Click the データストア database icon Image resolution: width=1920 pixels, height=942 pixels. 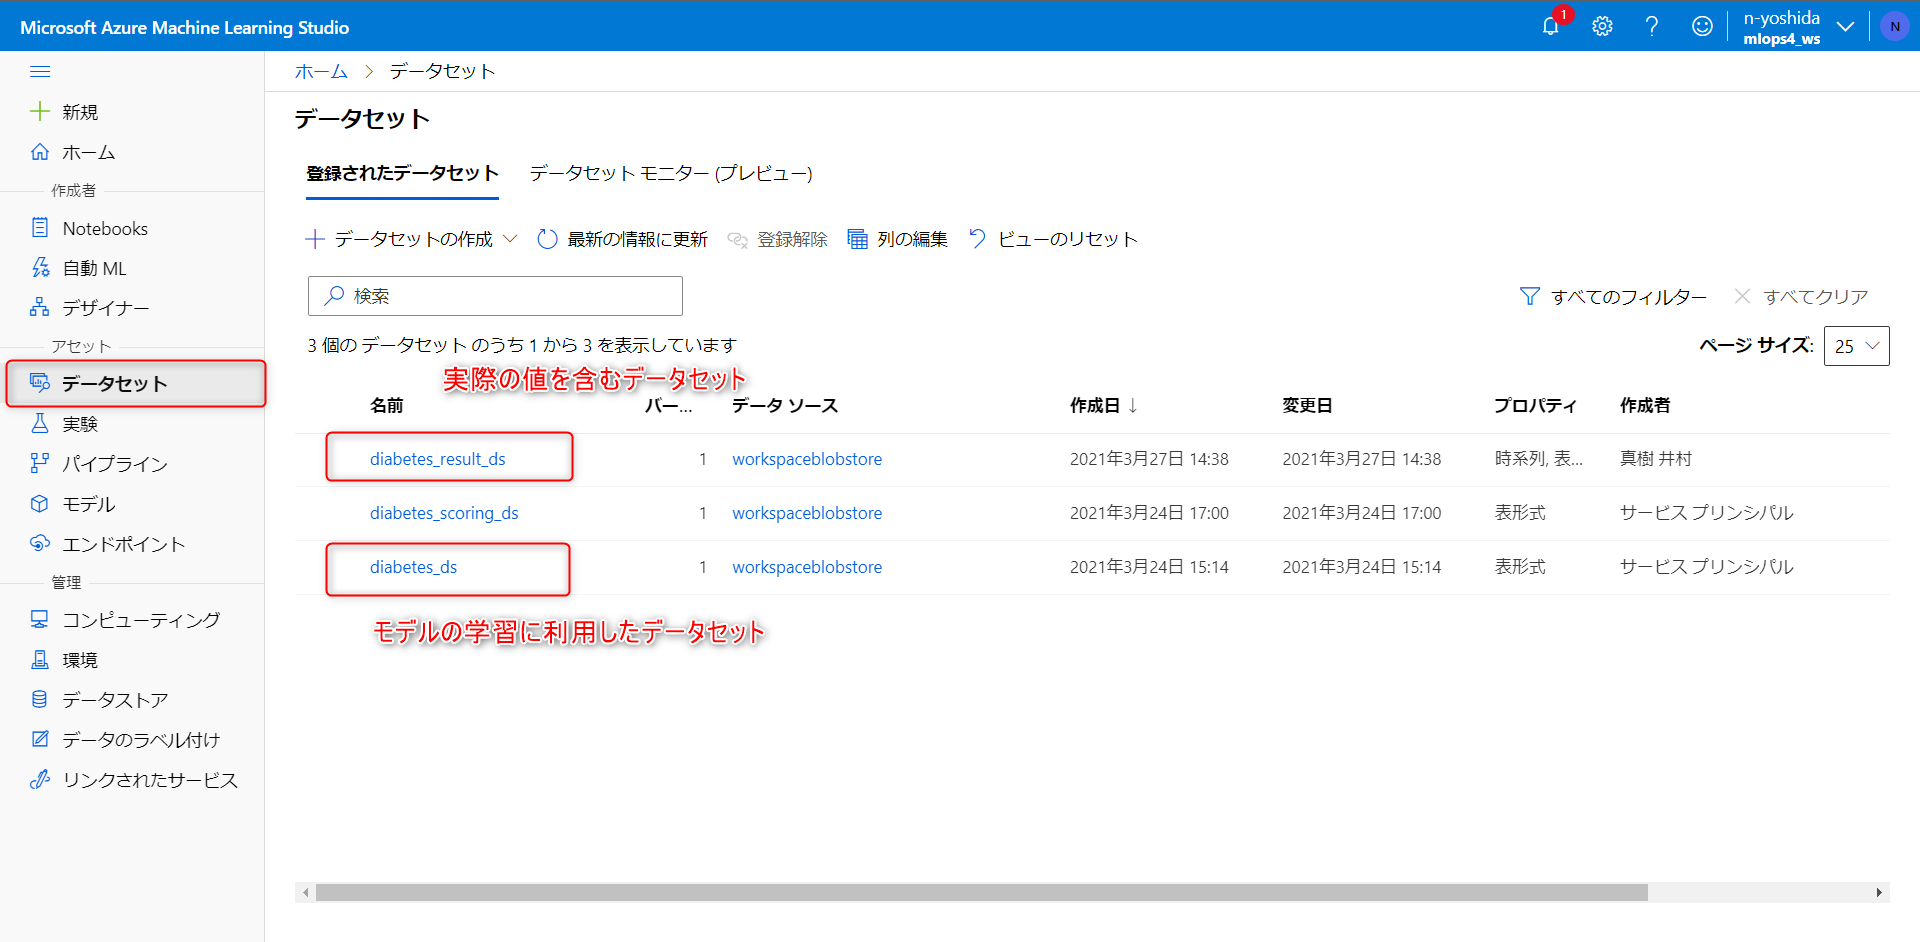point(40,700)
